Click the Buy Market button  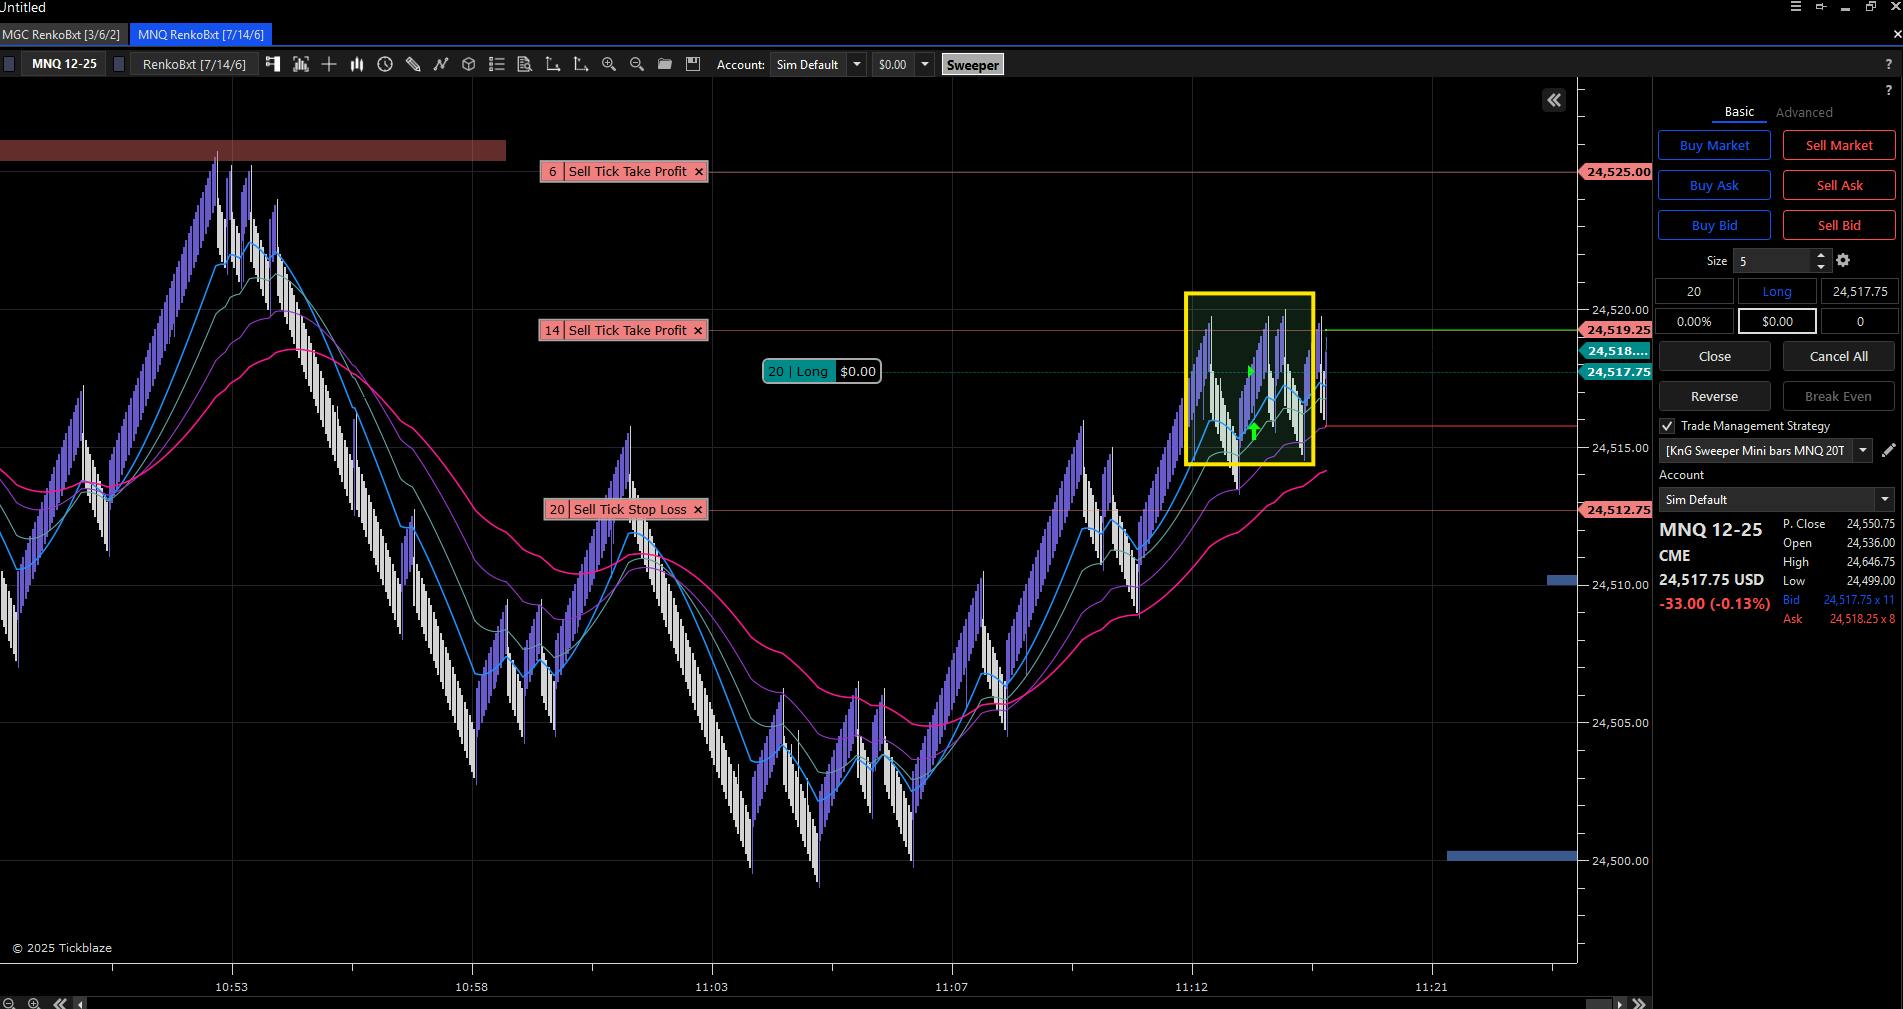tap(1714, 146)
